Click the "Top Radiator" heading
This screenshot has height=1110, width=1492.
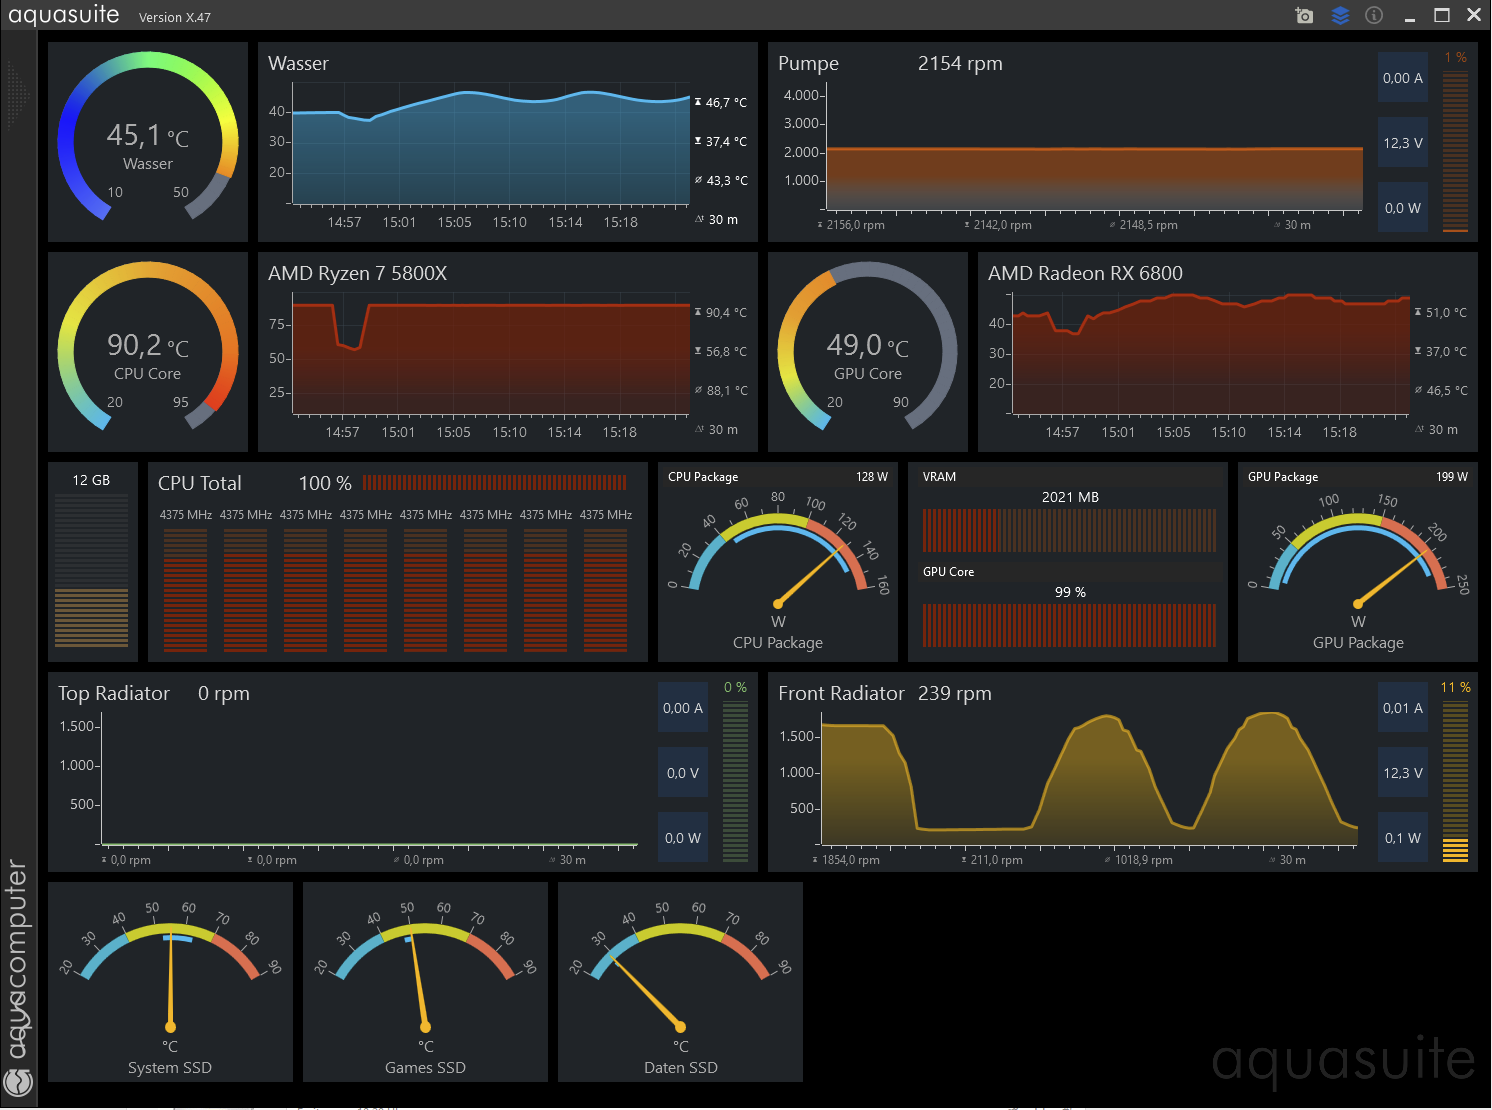click(x=114, y=694)
